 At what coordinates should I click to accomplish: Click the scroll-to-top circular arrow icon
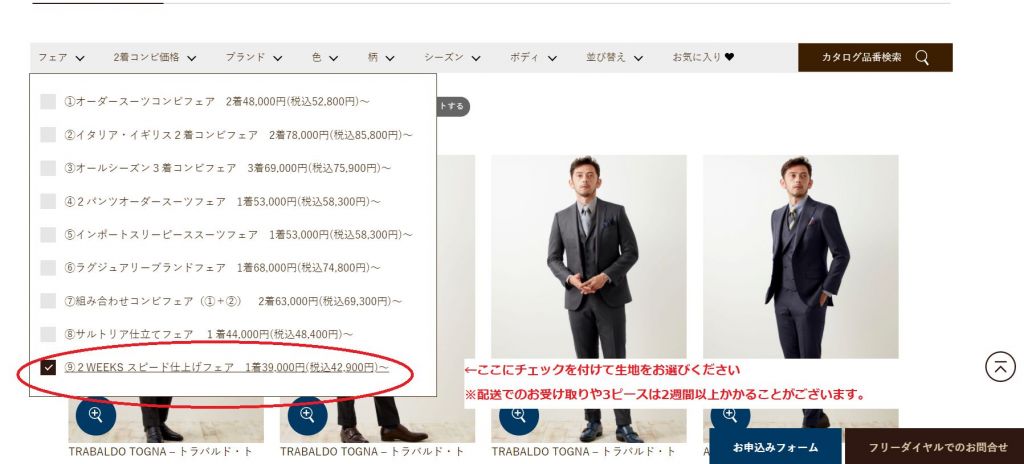click(x=1000, y=367)
